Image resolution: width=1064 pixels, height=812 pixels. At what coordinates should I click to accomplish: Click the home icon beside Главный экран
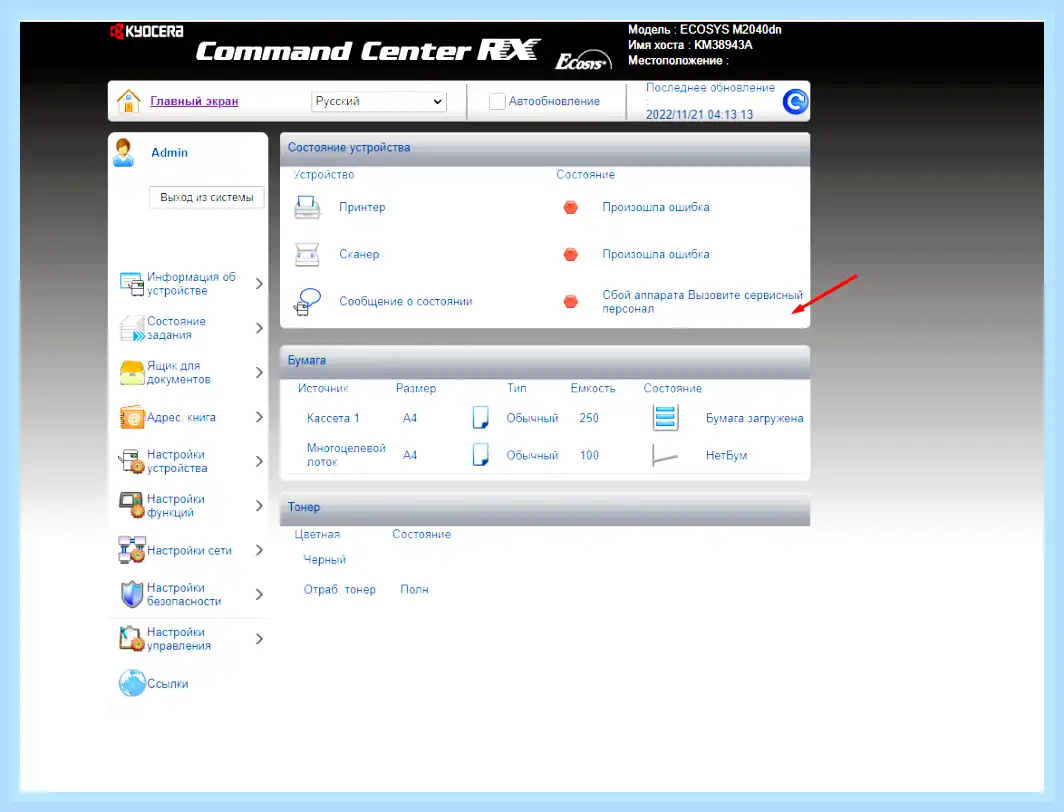point(128,101)
